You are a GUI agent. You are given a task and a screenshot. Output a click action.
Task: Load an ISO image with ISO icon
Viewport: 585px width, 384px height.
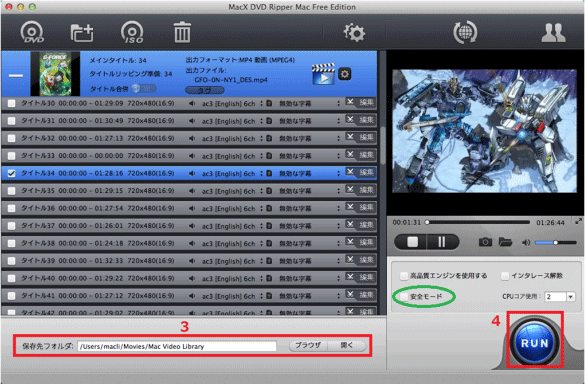pyautogui.click(x=132, y=32)
